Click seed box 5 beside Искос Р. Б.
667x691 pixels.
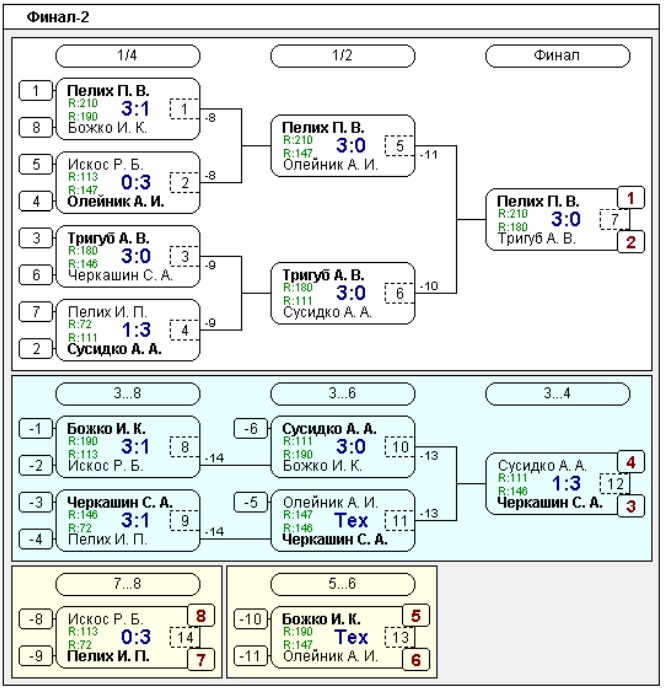pos(36,164)
